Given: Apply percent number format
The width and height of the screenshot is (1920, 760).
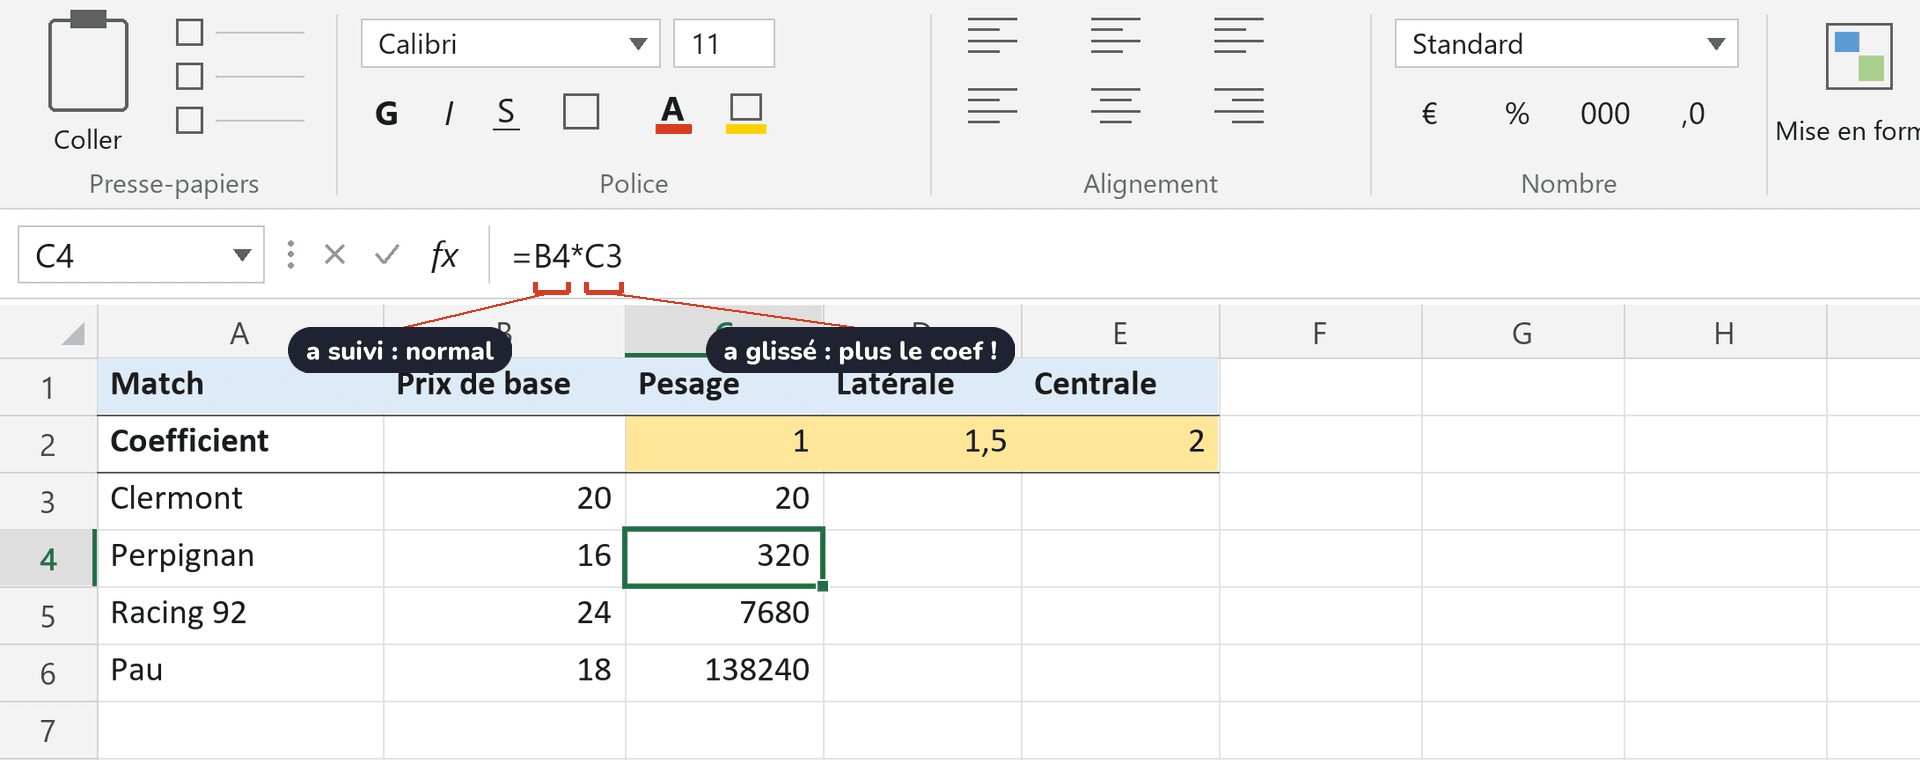Looking at the screenshot, I should [1517, 114].
